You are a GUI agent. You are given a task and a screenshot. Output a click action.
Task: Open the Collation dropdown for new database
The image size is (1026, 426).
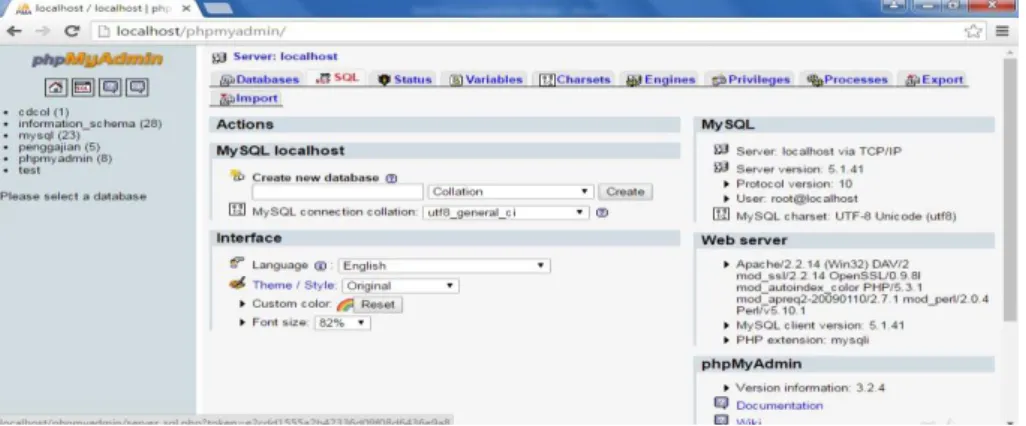510,192
